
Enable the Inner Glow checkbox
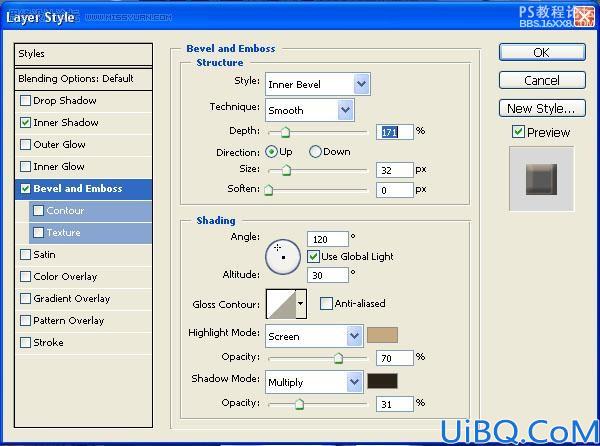pyautogui.click(x=25, y=166)
